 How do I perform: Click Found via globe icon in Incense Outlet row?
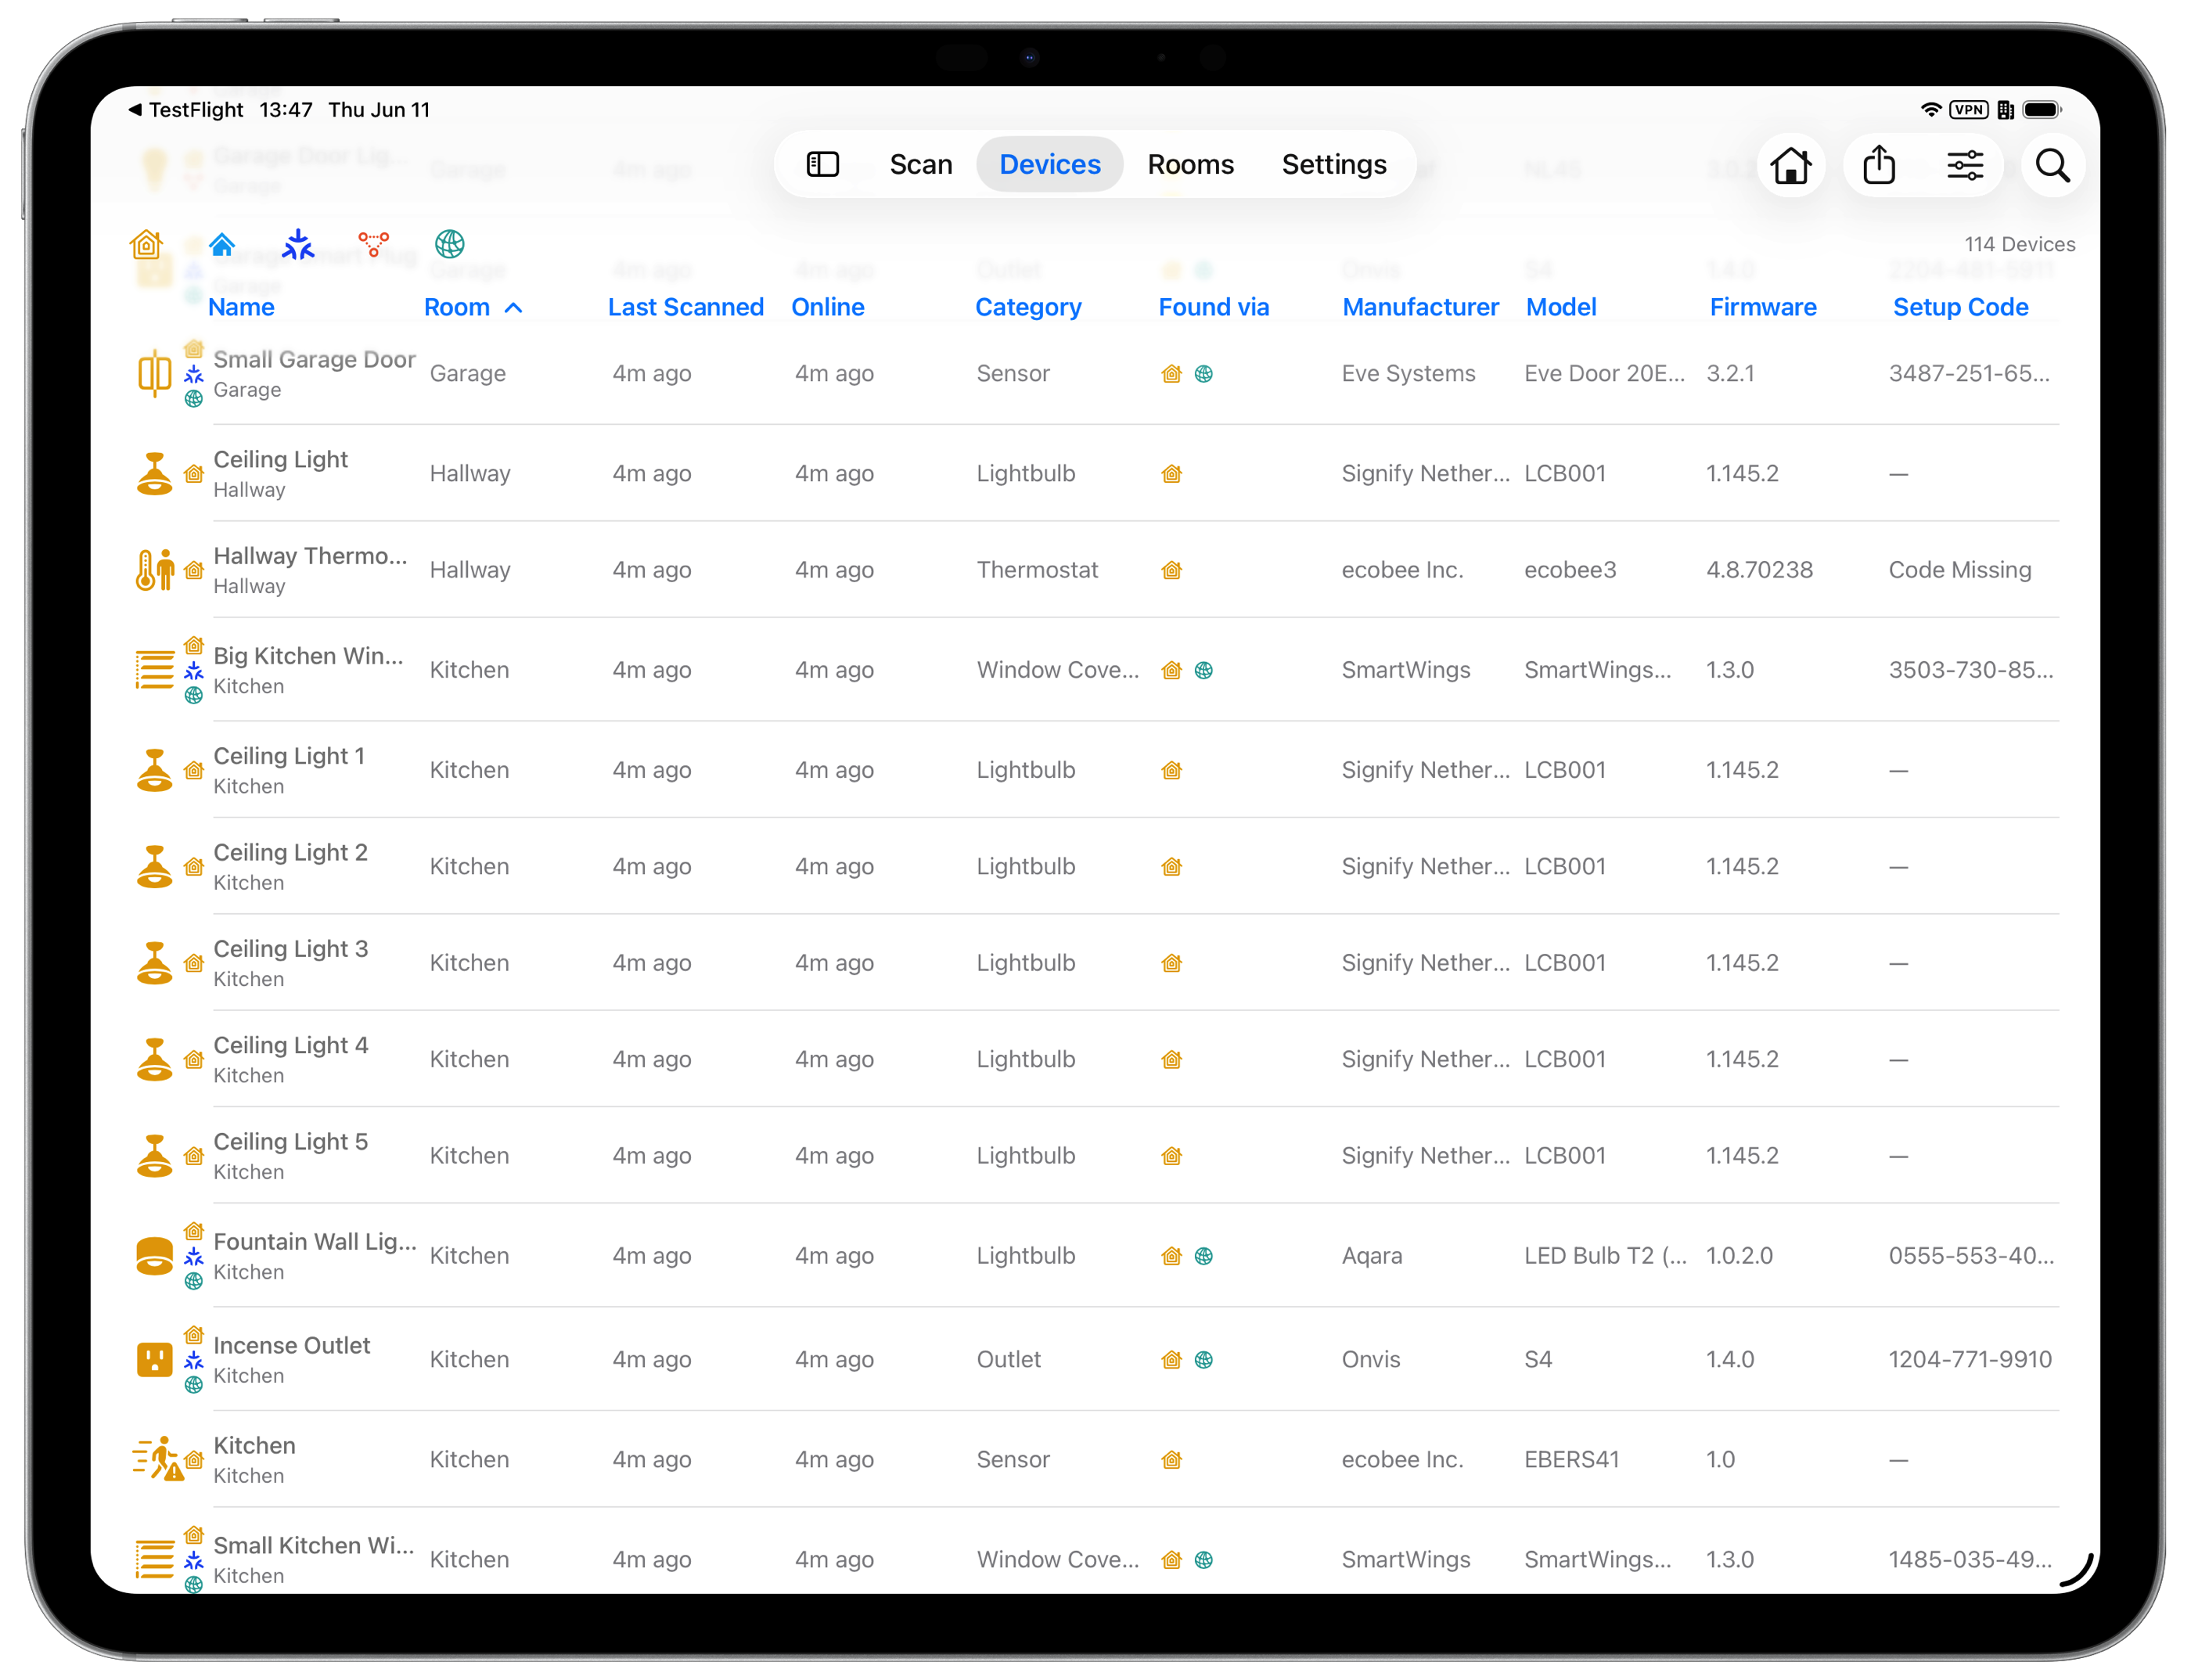coord(1204,1360)
